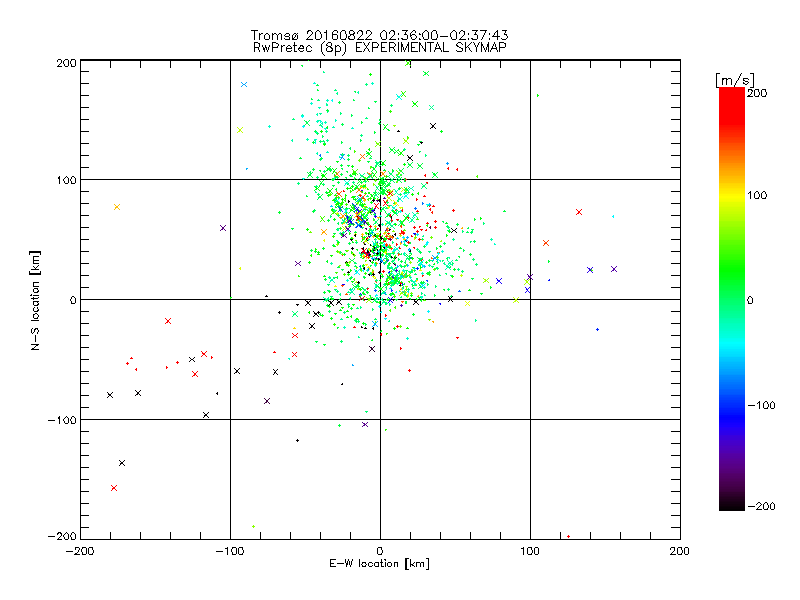Viewport: 800px width, 600px height.
Task: Click the E-W axis tick label "0"
Action: [380, 551]
